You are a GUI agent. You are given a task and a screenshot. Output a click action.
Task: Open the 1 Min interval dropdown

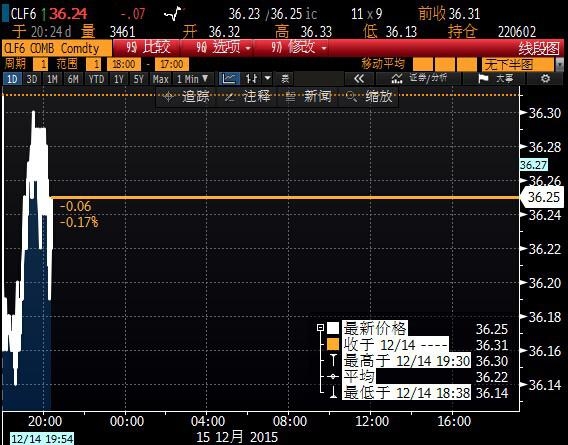pos(192,79)
